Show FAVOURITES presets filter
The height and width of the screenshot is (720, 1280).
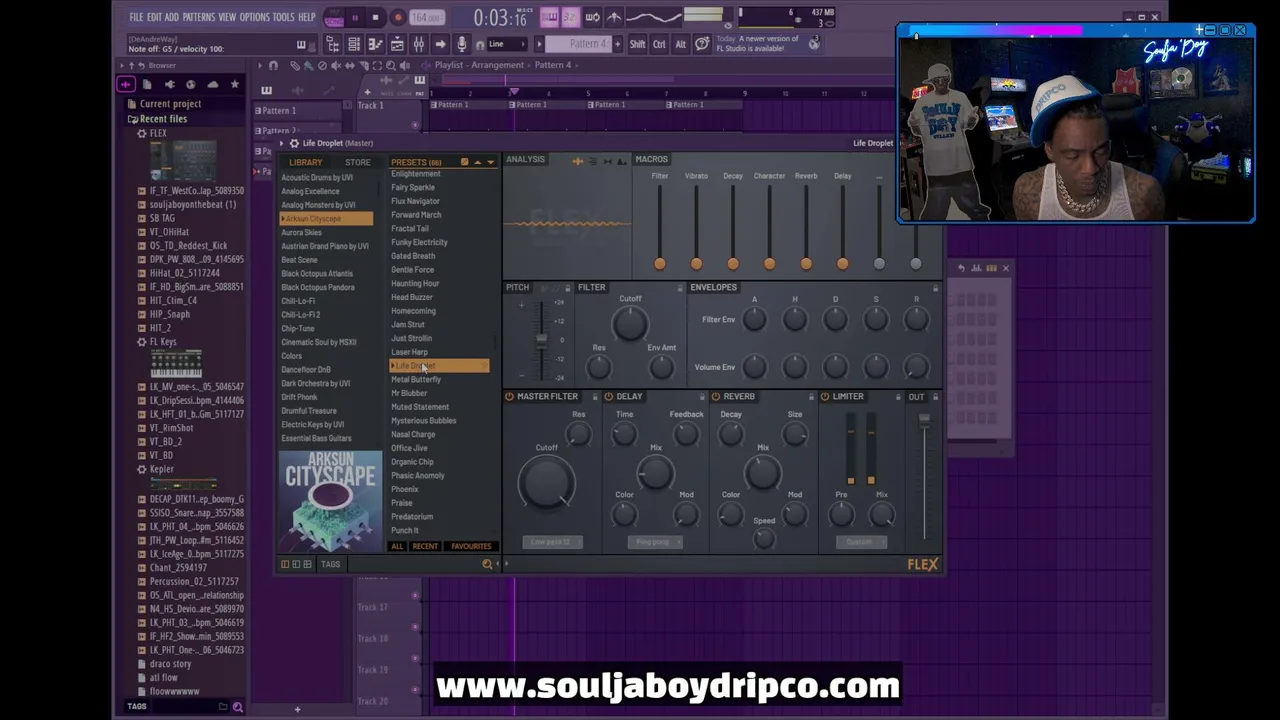click(471, 547)
